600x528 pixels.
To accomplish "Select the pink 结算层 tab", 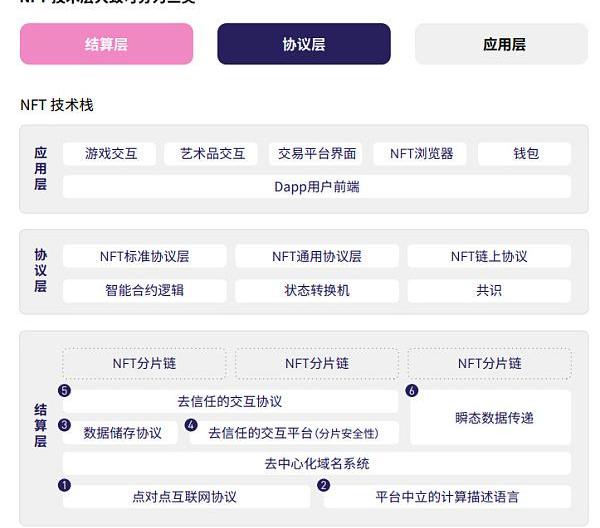I will point(106,44).
